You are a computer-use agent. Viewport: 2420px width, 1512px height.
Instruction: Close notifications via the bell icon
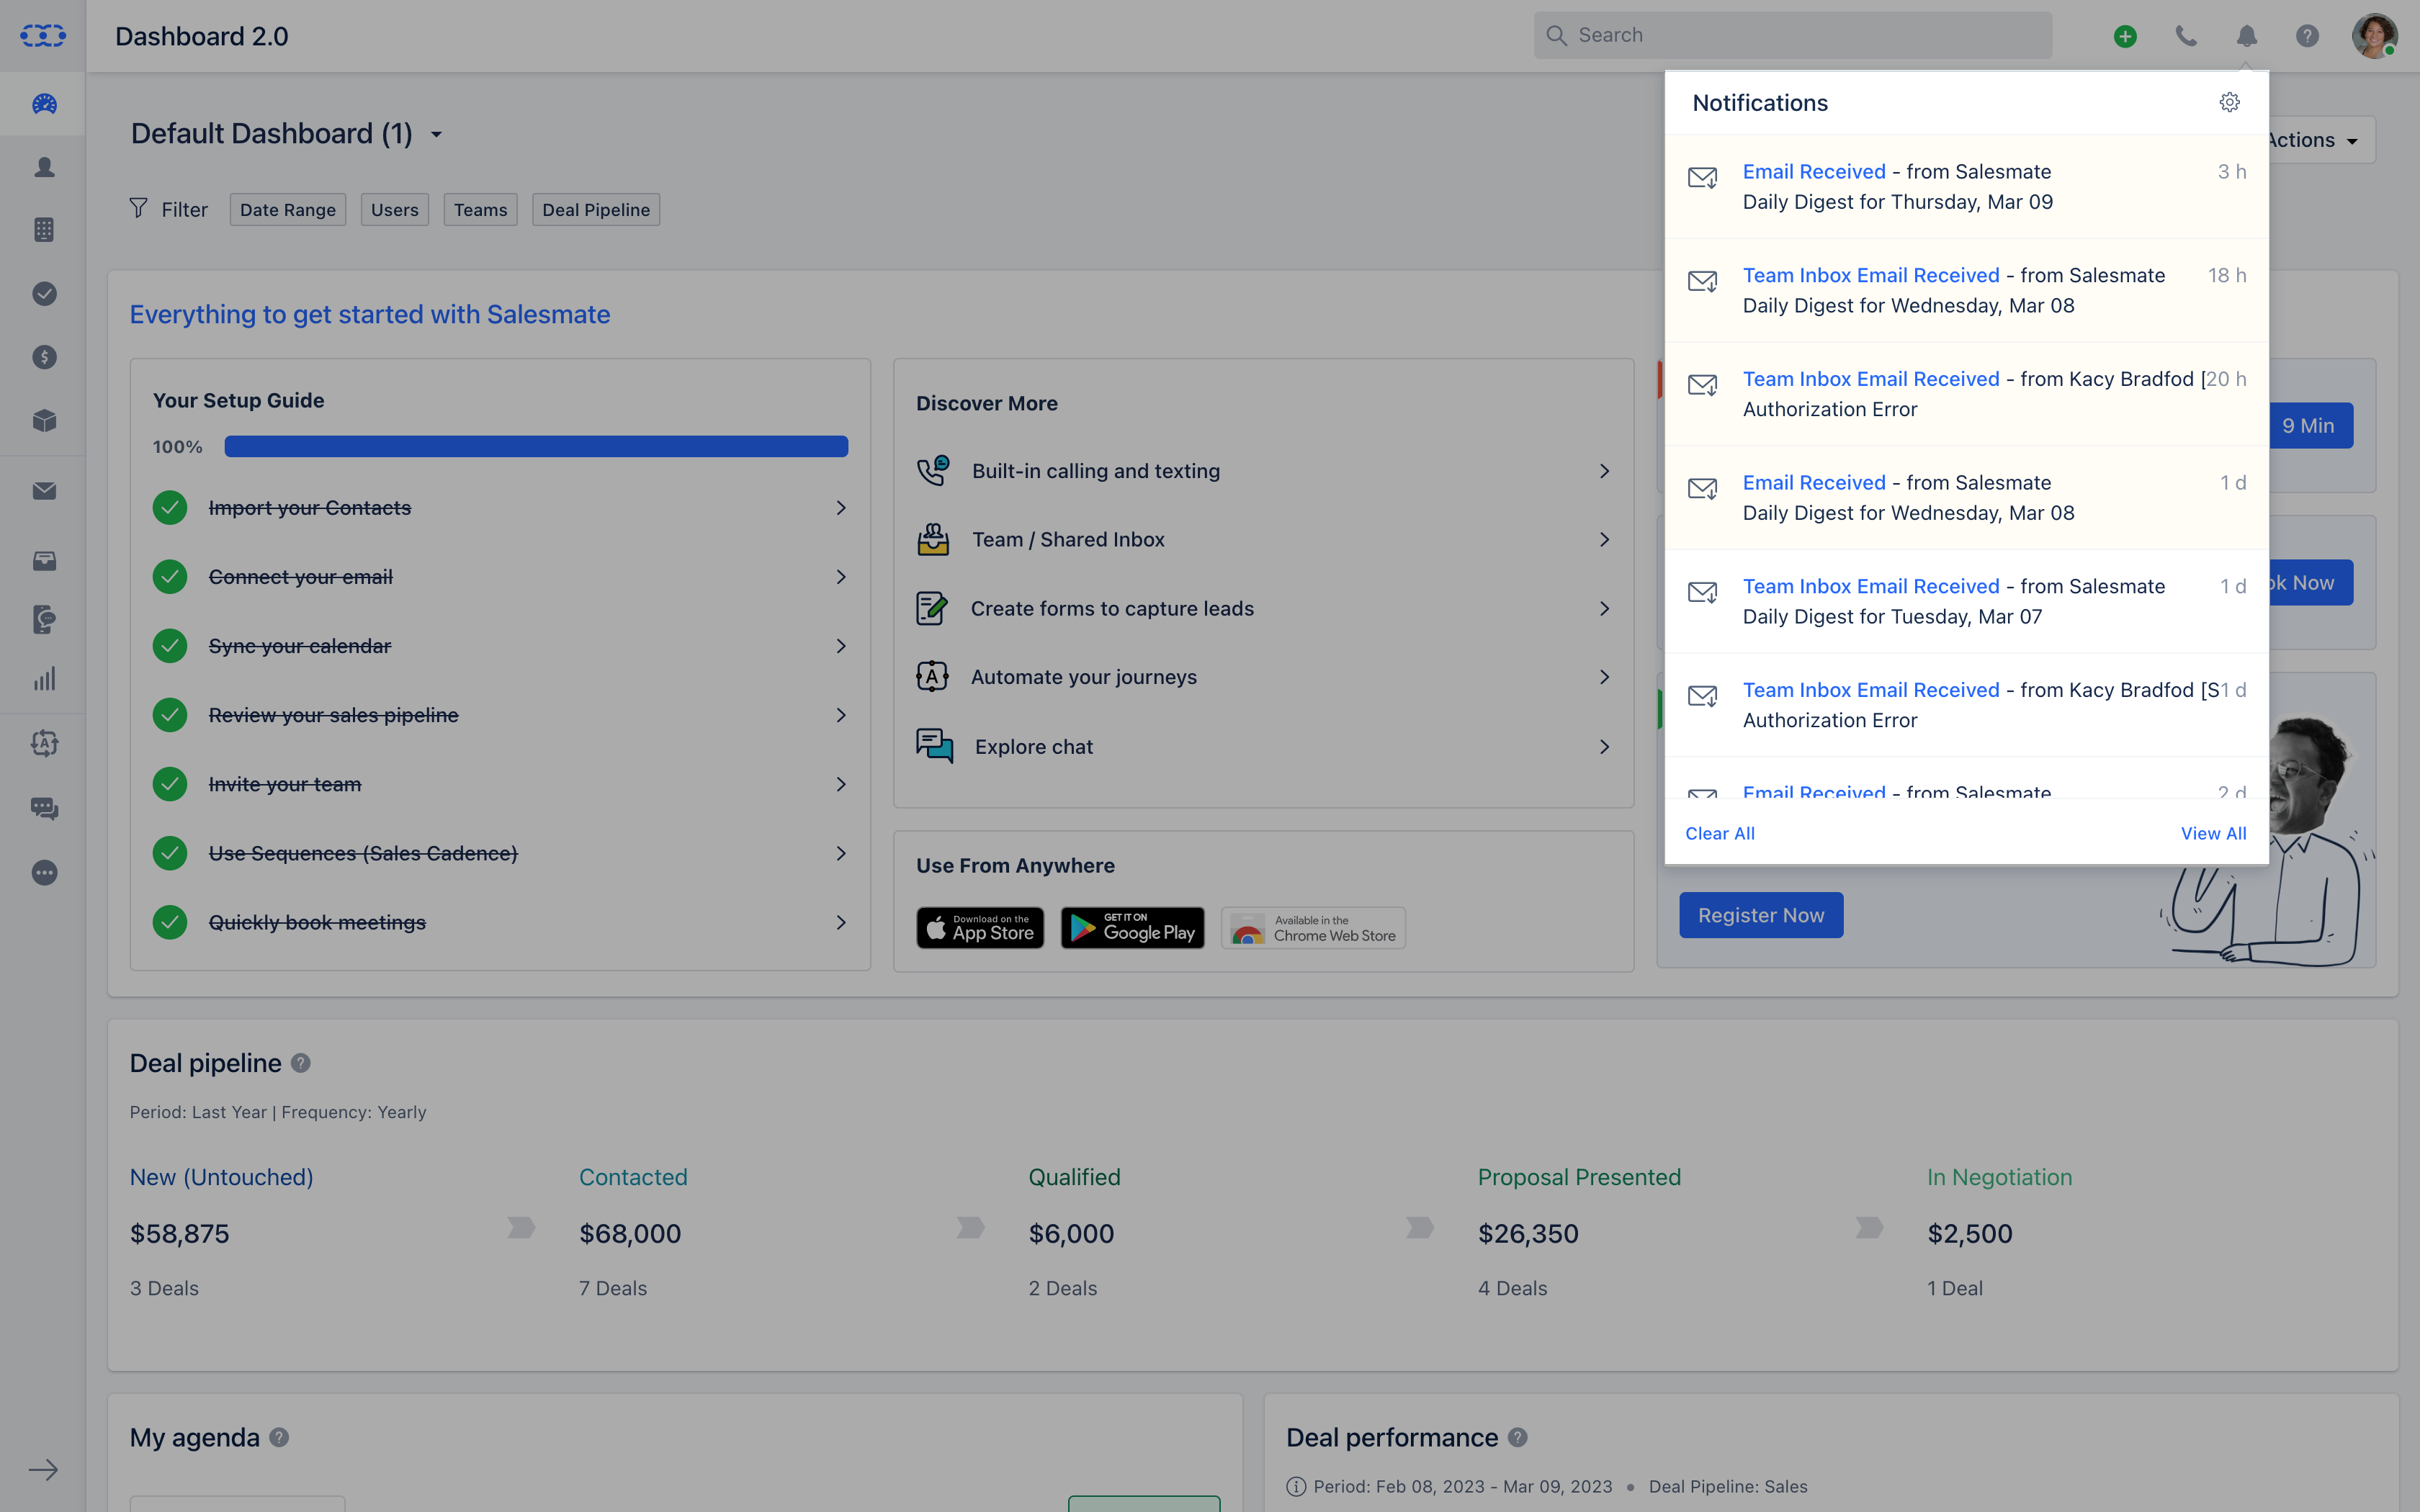(2247, 36)
